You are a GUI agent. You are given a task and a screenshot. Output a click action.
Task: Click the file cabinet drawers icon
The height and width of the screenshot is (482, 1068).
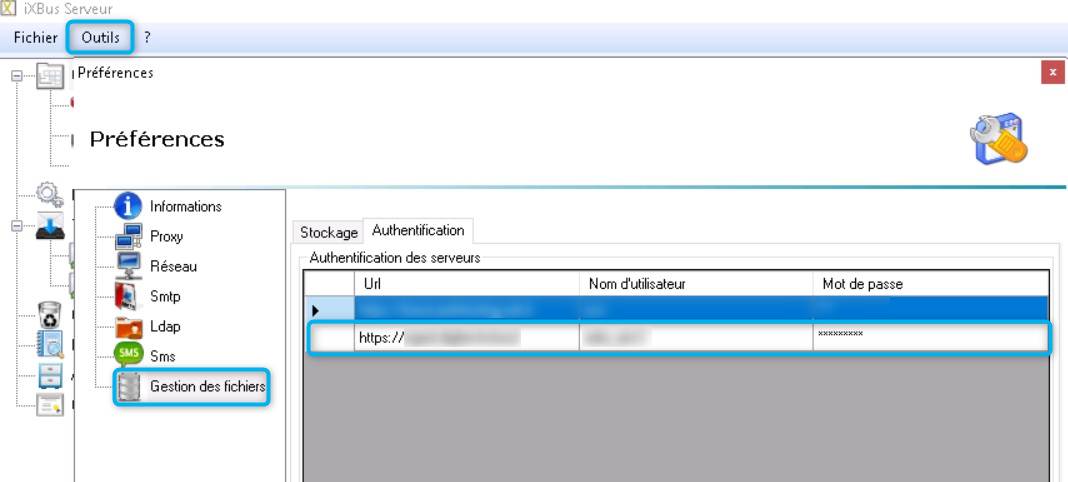pos(50,375)
